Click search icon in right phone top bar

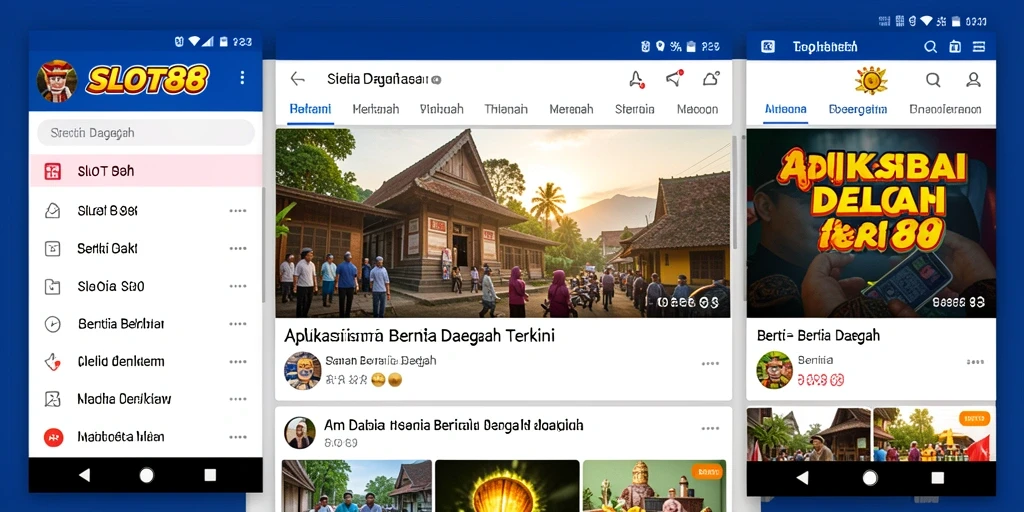tap(931, 46)
